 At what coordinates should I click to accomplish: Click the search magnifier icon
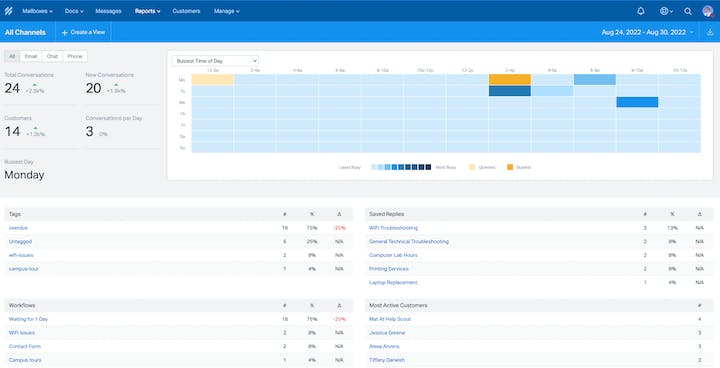[x=688, y=11]
